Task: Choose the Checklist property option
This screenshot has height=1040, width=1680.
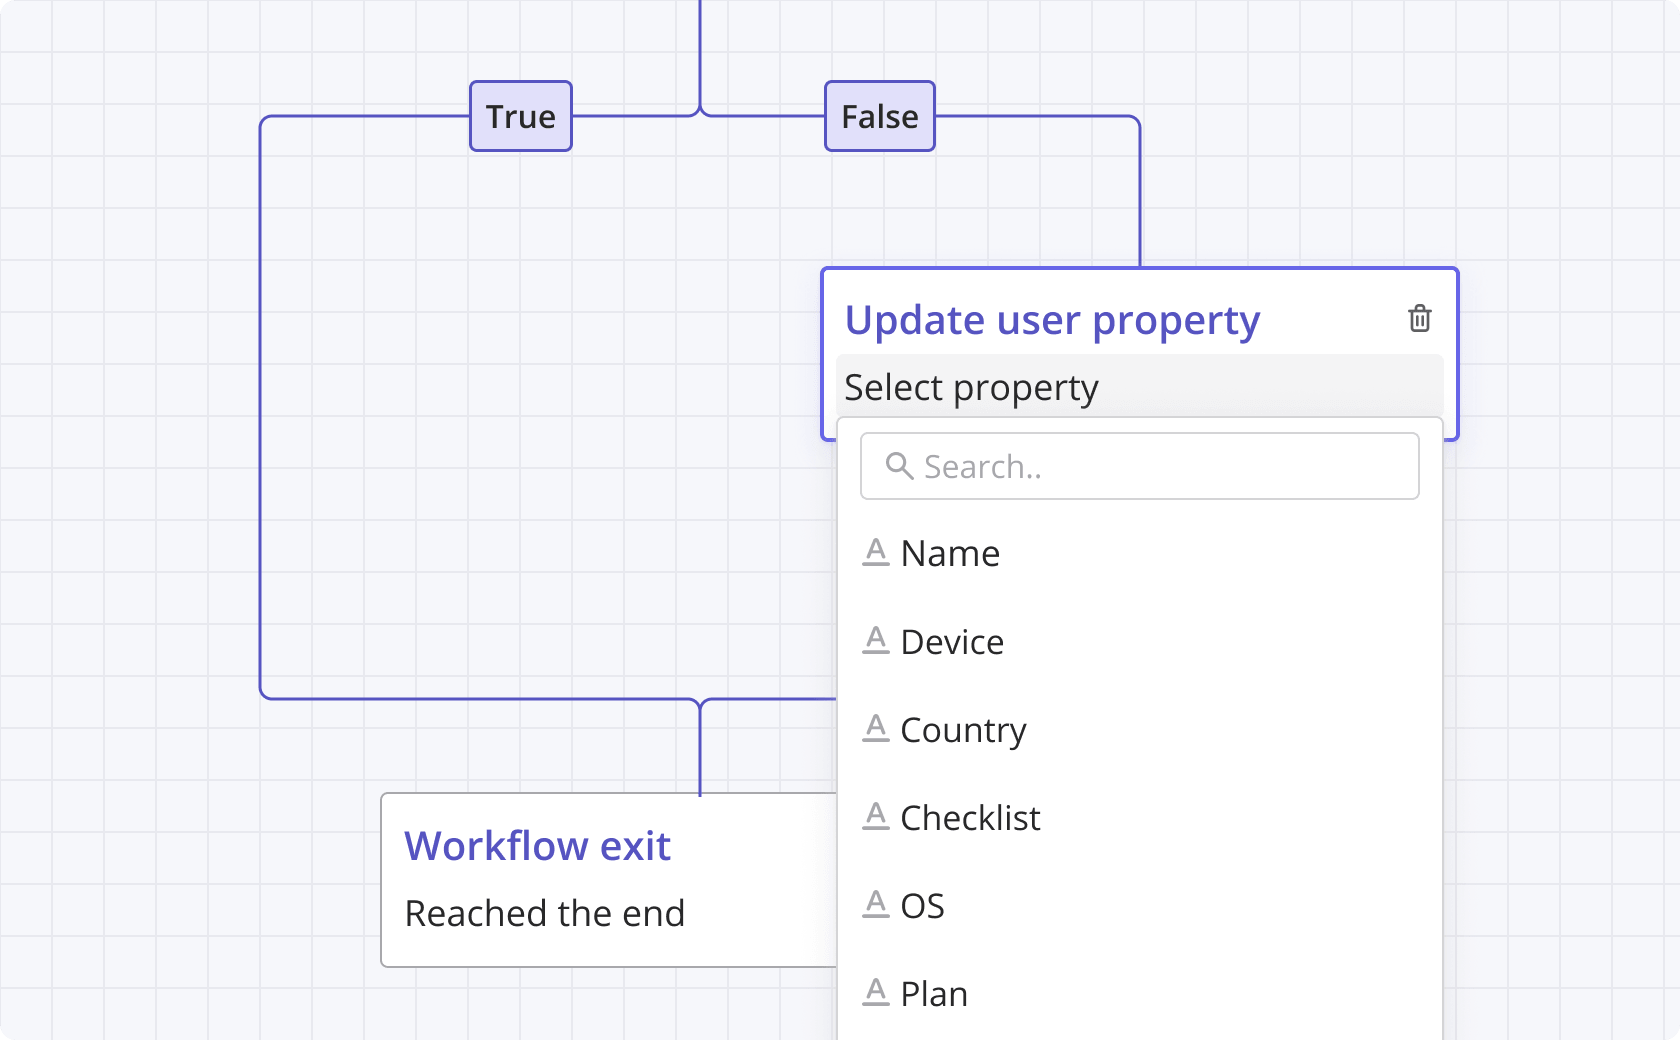Action: click(x=970, y=818)
